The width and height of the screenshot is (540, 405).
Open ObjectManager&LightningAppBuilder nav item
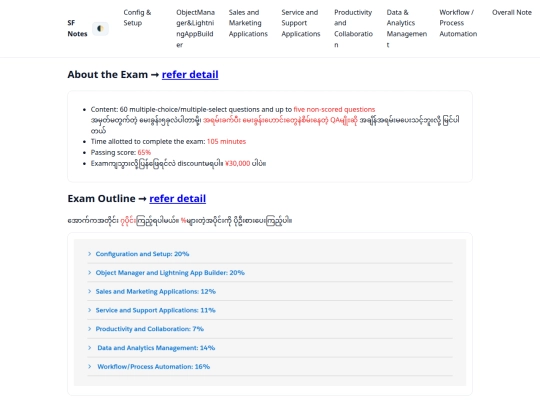pyautogui.click(x=195, y=28)
